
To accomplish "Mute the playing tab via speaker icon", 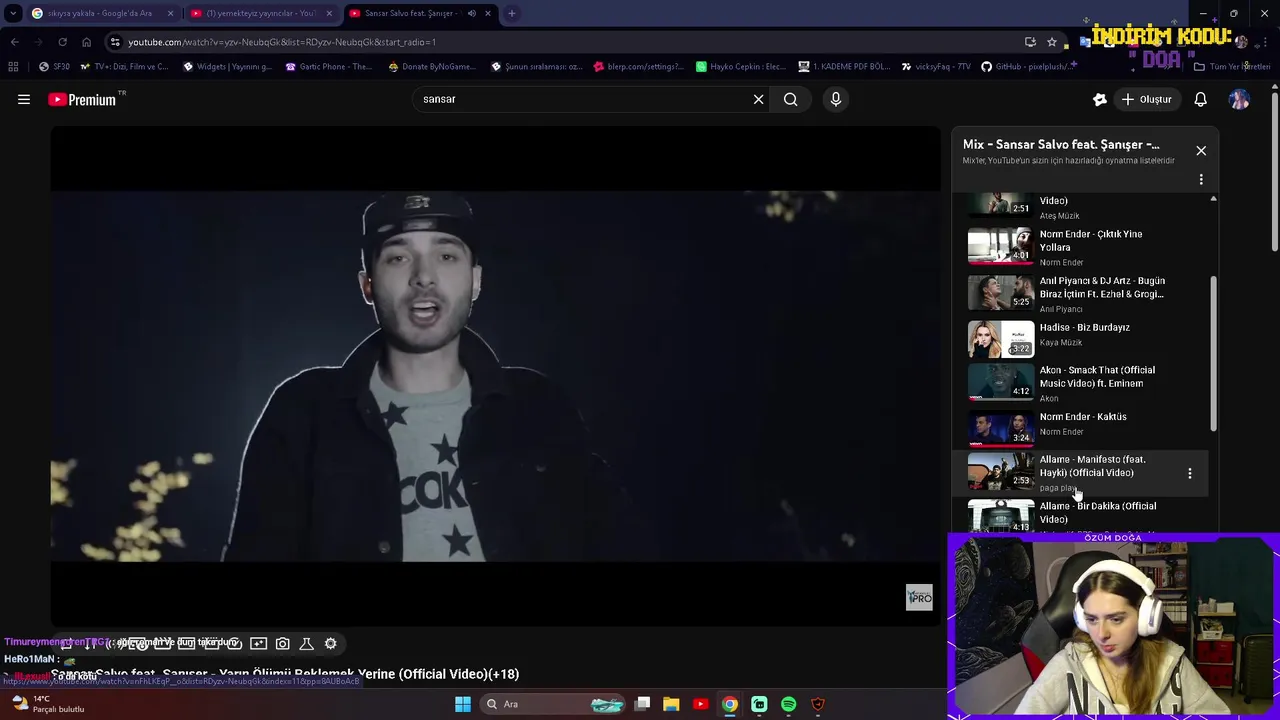I will tap(471, 13).
